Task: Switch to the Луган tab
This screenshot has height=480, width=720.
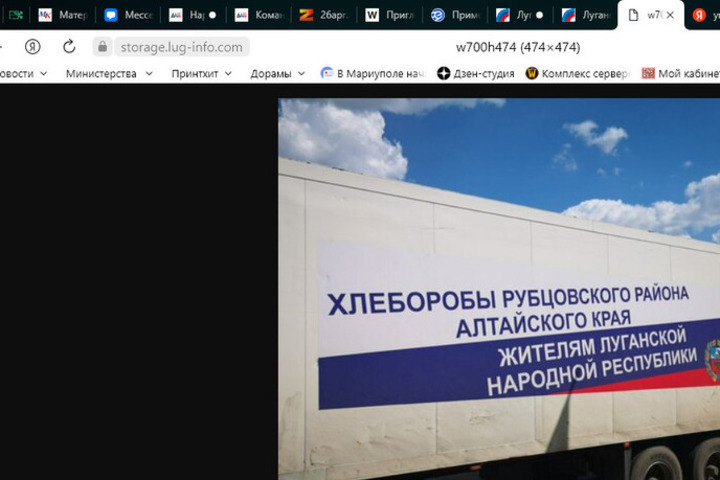Action: tap(583, 15)
